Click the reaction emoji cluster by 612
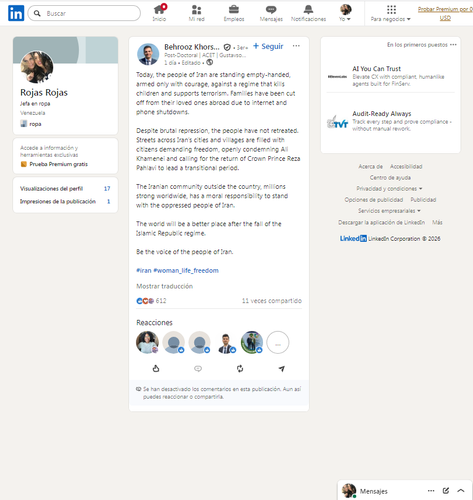This screenshot has height=500, width=473. click(x=145, y=301)
